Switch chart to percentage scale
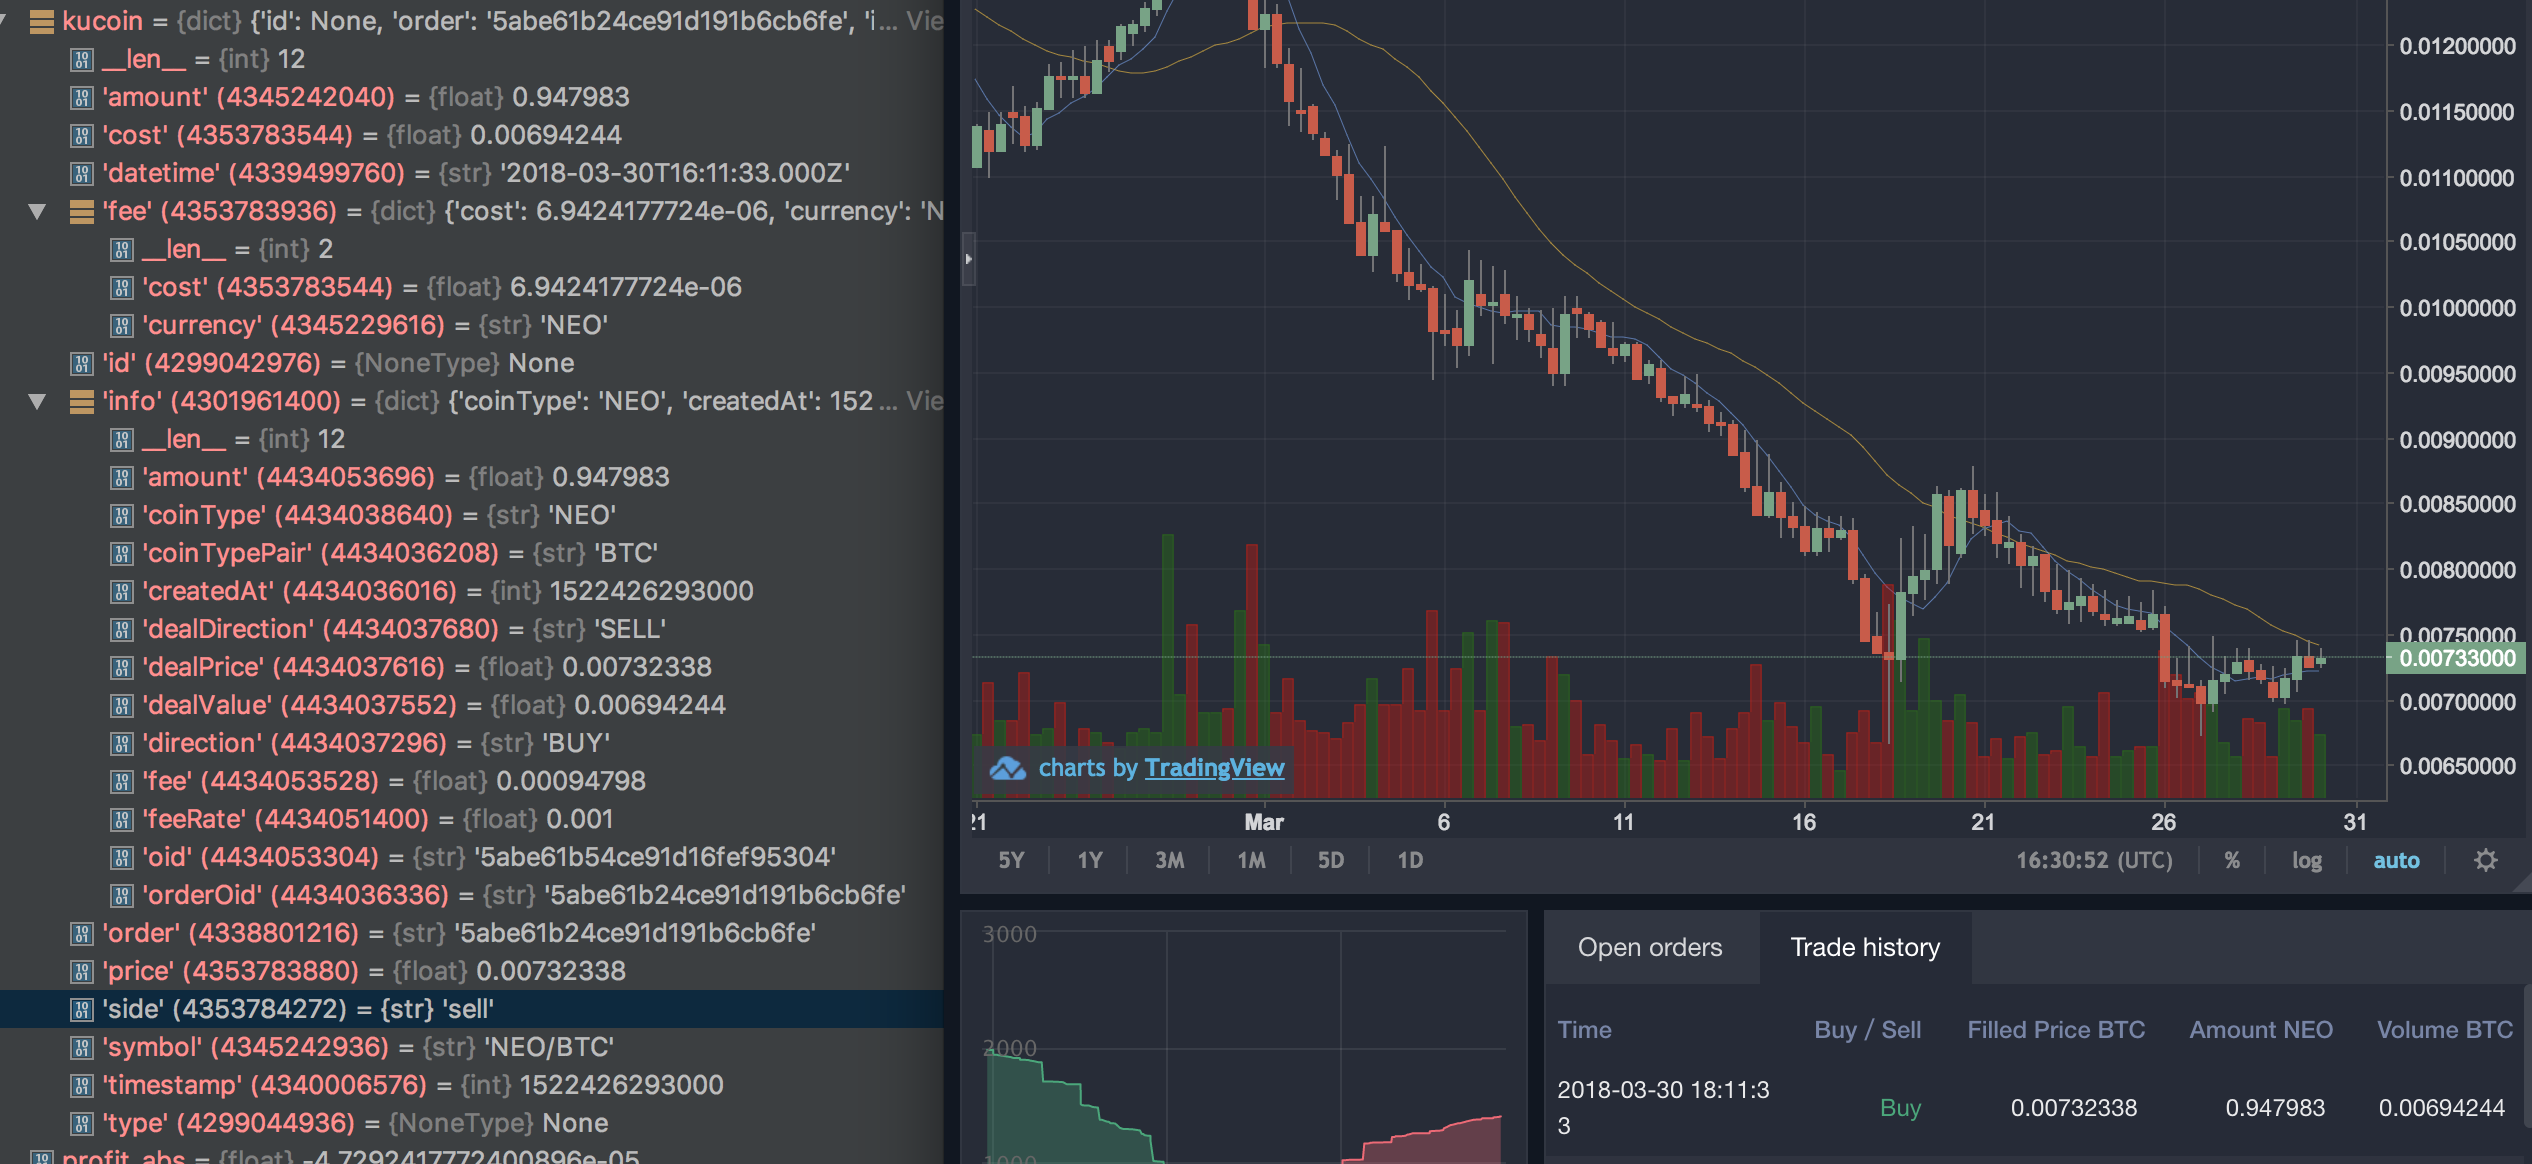The height and width of the screenshot is (1164, 2532). pos(2234,860)
